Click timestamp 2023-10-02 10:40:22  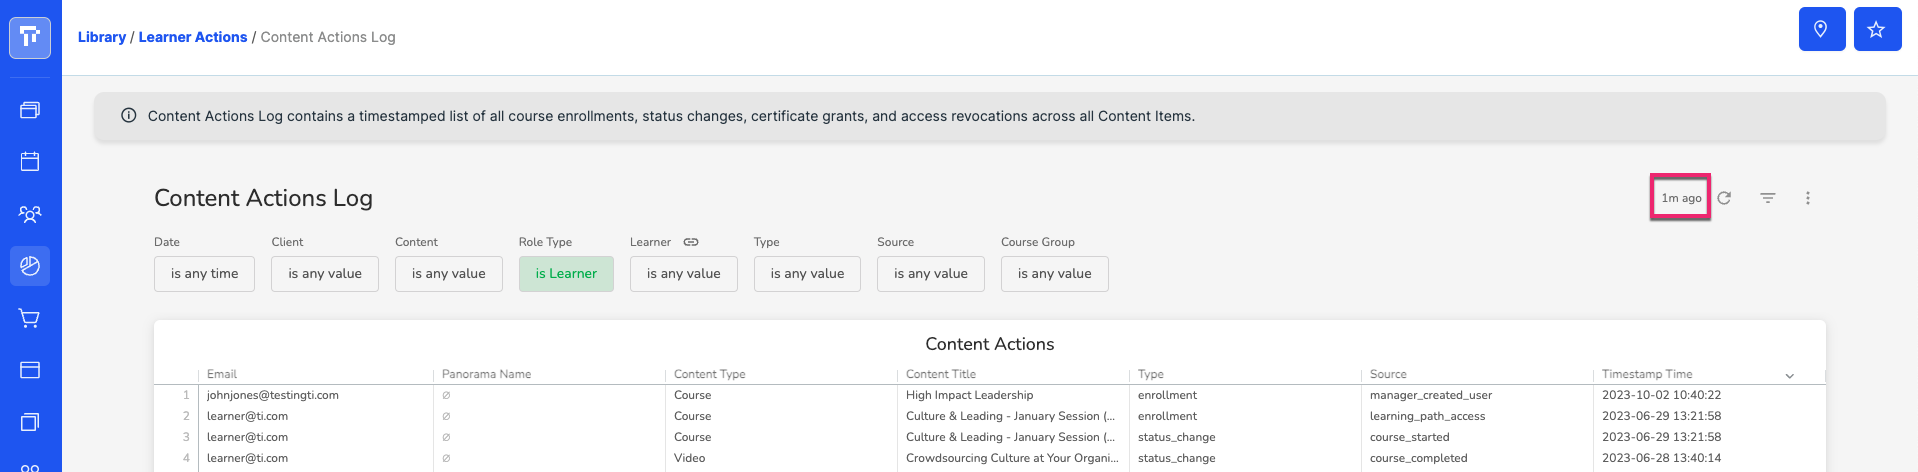[x=1662, y=395]
